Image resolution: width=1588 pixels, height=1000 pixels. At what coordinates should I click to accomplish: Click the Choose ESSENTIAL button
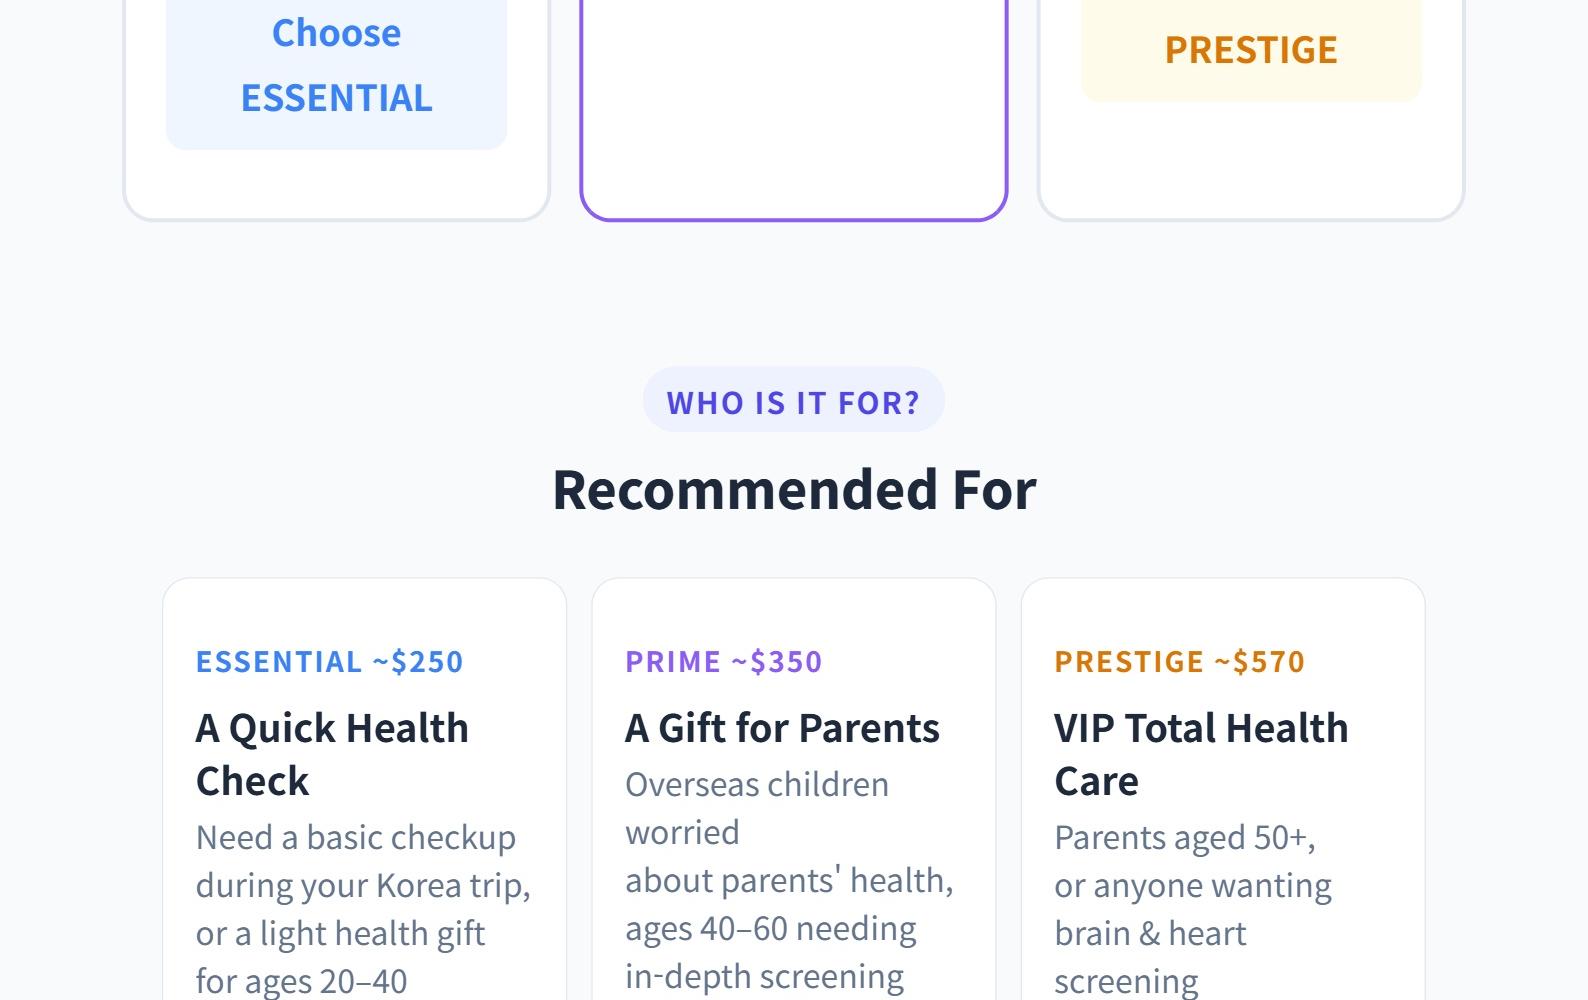pos(336,66)
